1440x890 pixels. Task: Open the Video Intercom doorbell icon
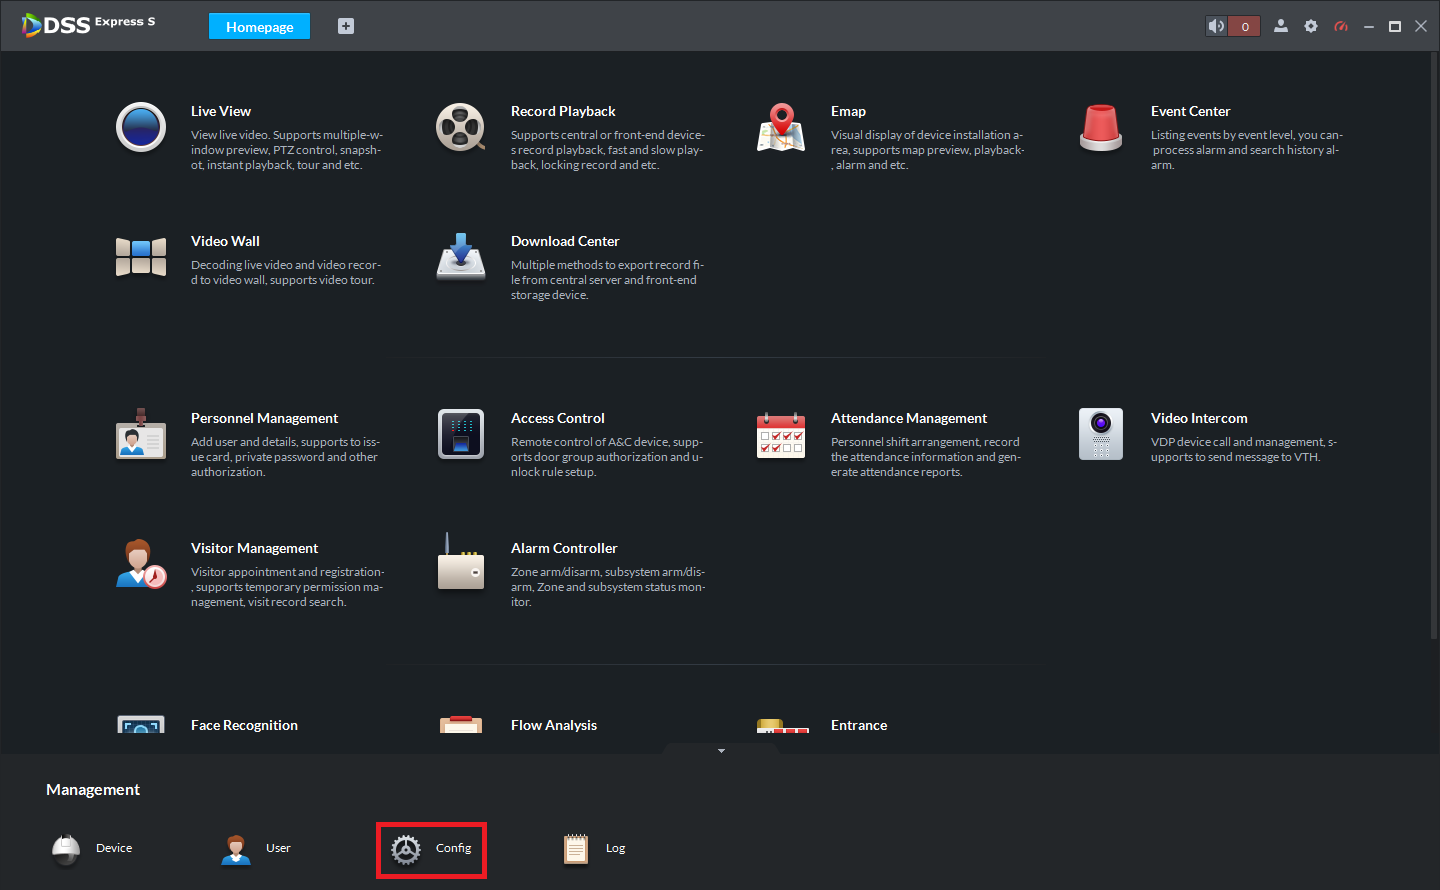[x=1101, y=434]
